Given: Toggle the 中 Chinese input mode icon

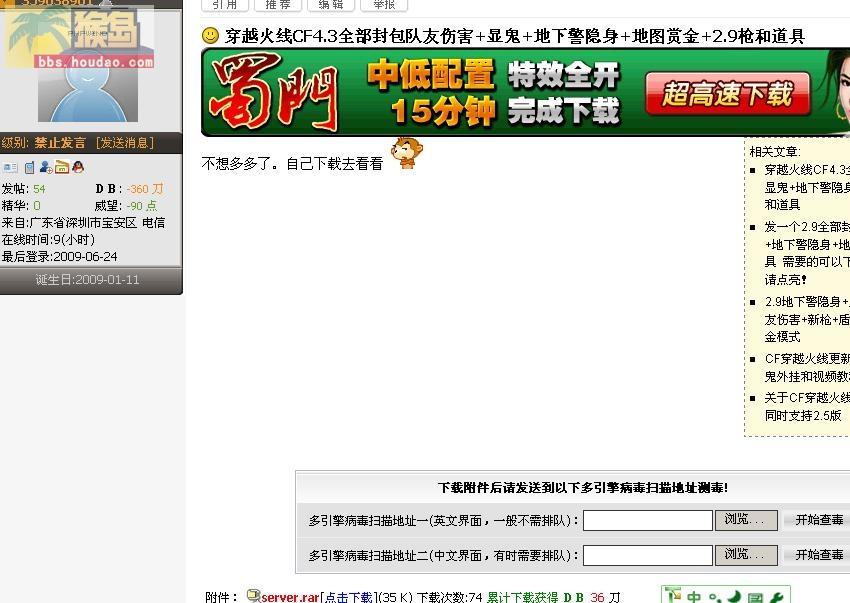Looking at the screenshot, I should 693,596.
